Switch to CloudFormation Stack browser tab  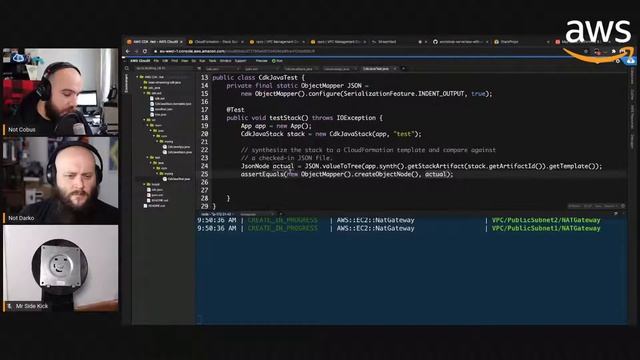pyautogui.click(x=216, y=42)
